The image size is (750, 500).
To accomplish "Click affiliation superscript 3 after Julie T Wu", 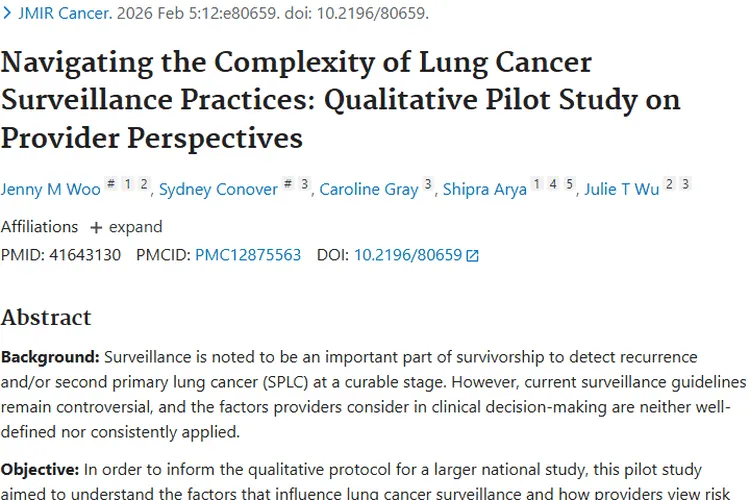I will pyautogui.click(x=686, y=184).
